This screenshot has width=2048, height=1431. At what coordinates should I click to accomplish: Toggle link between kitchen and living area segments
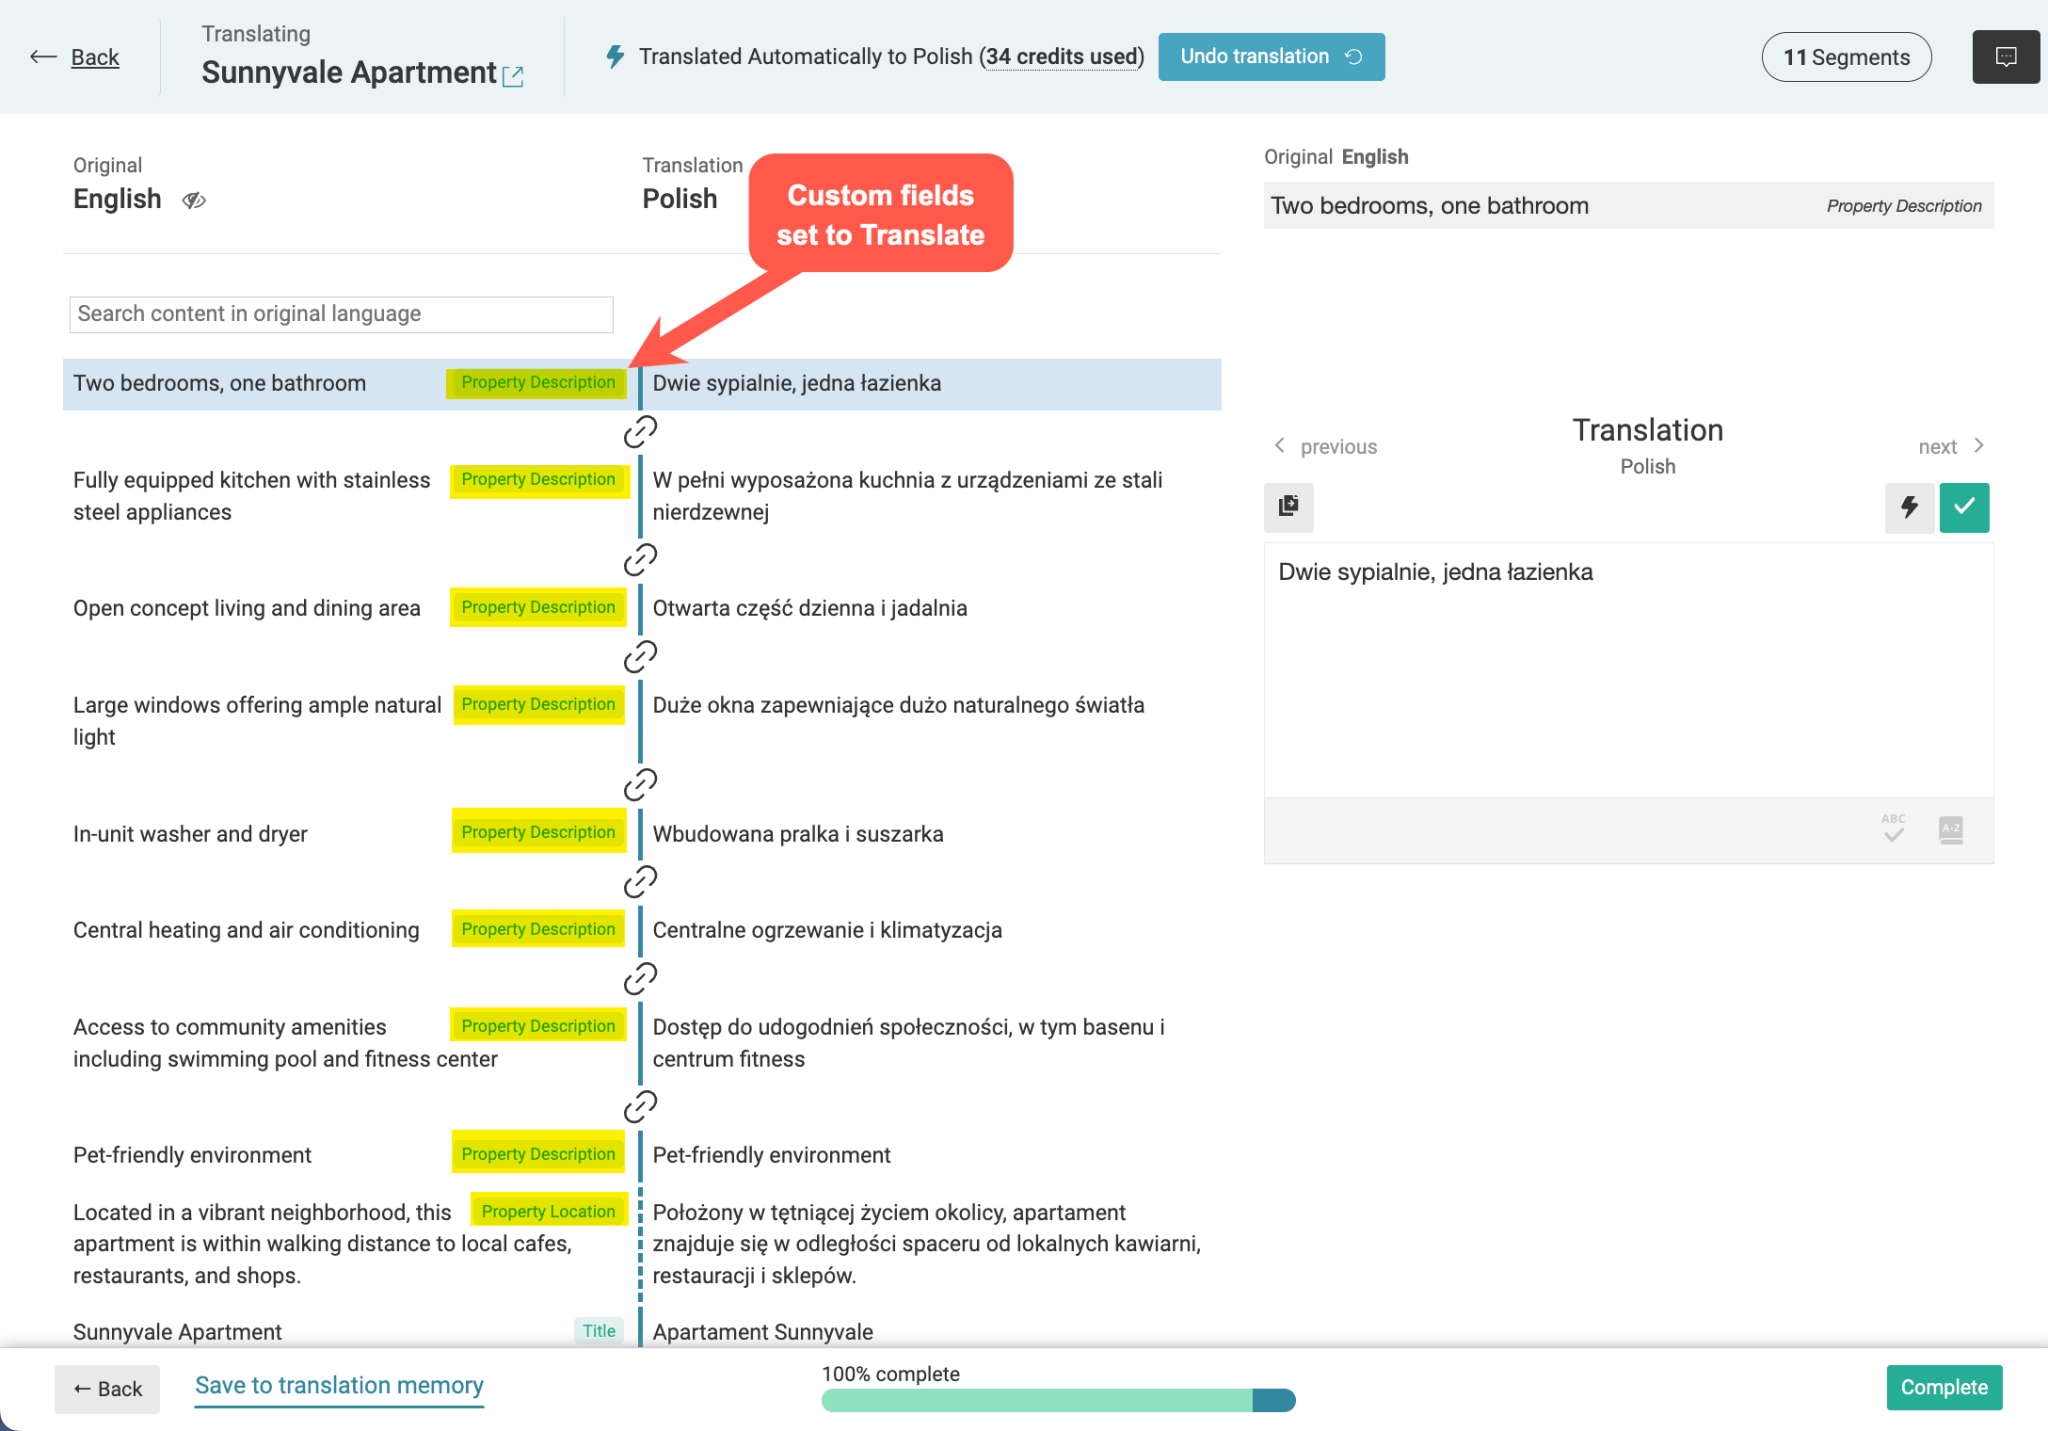point(642,557)
